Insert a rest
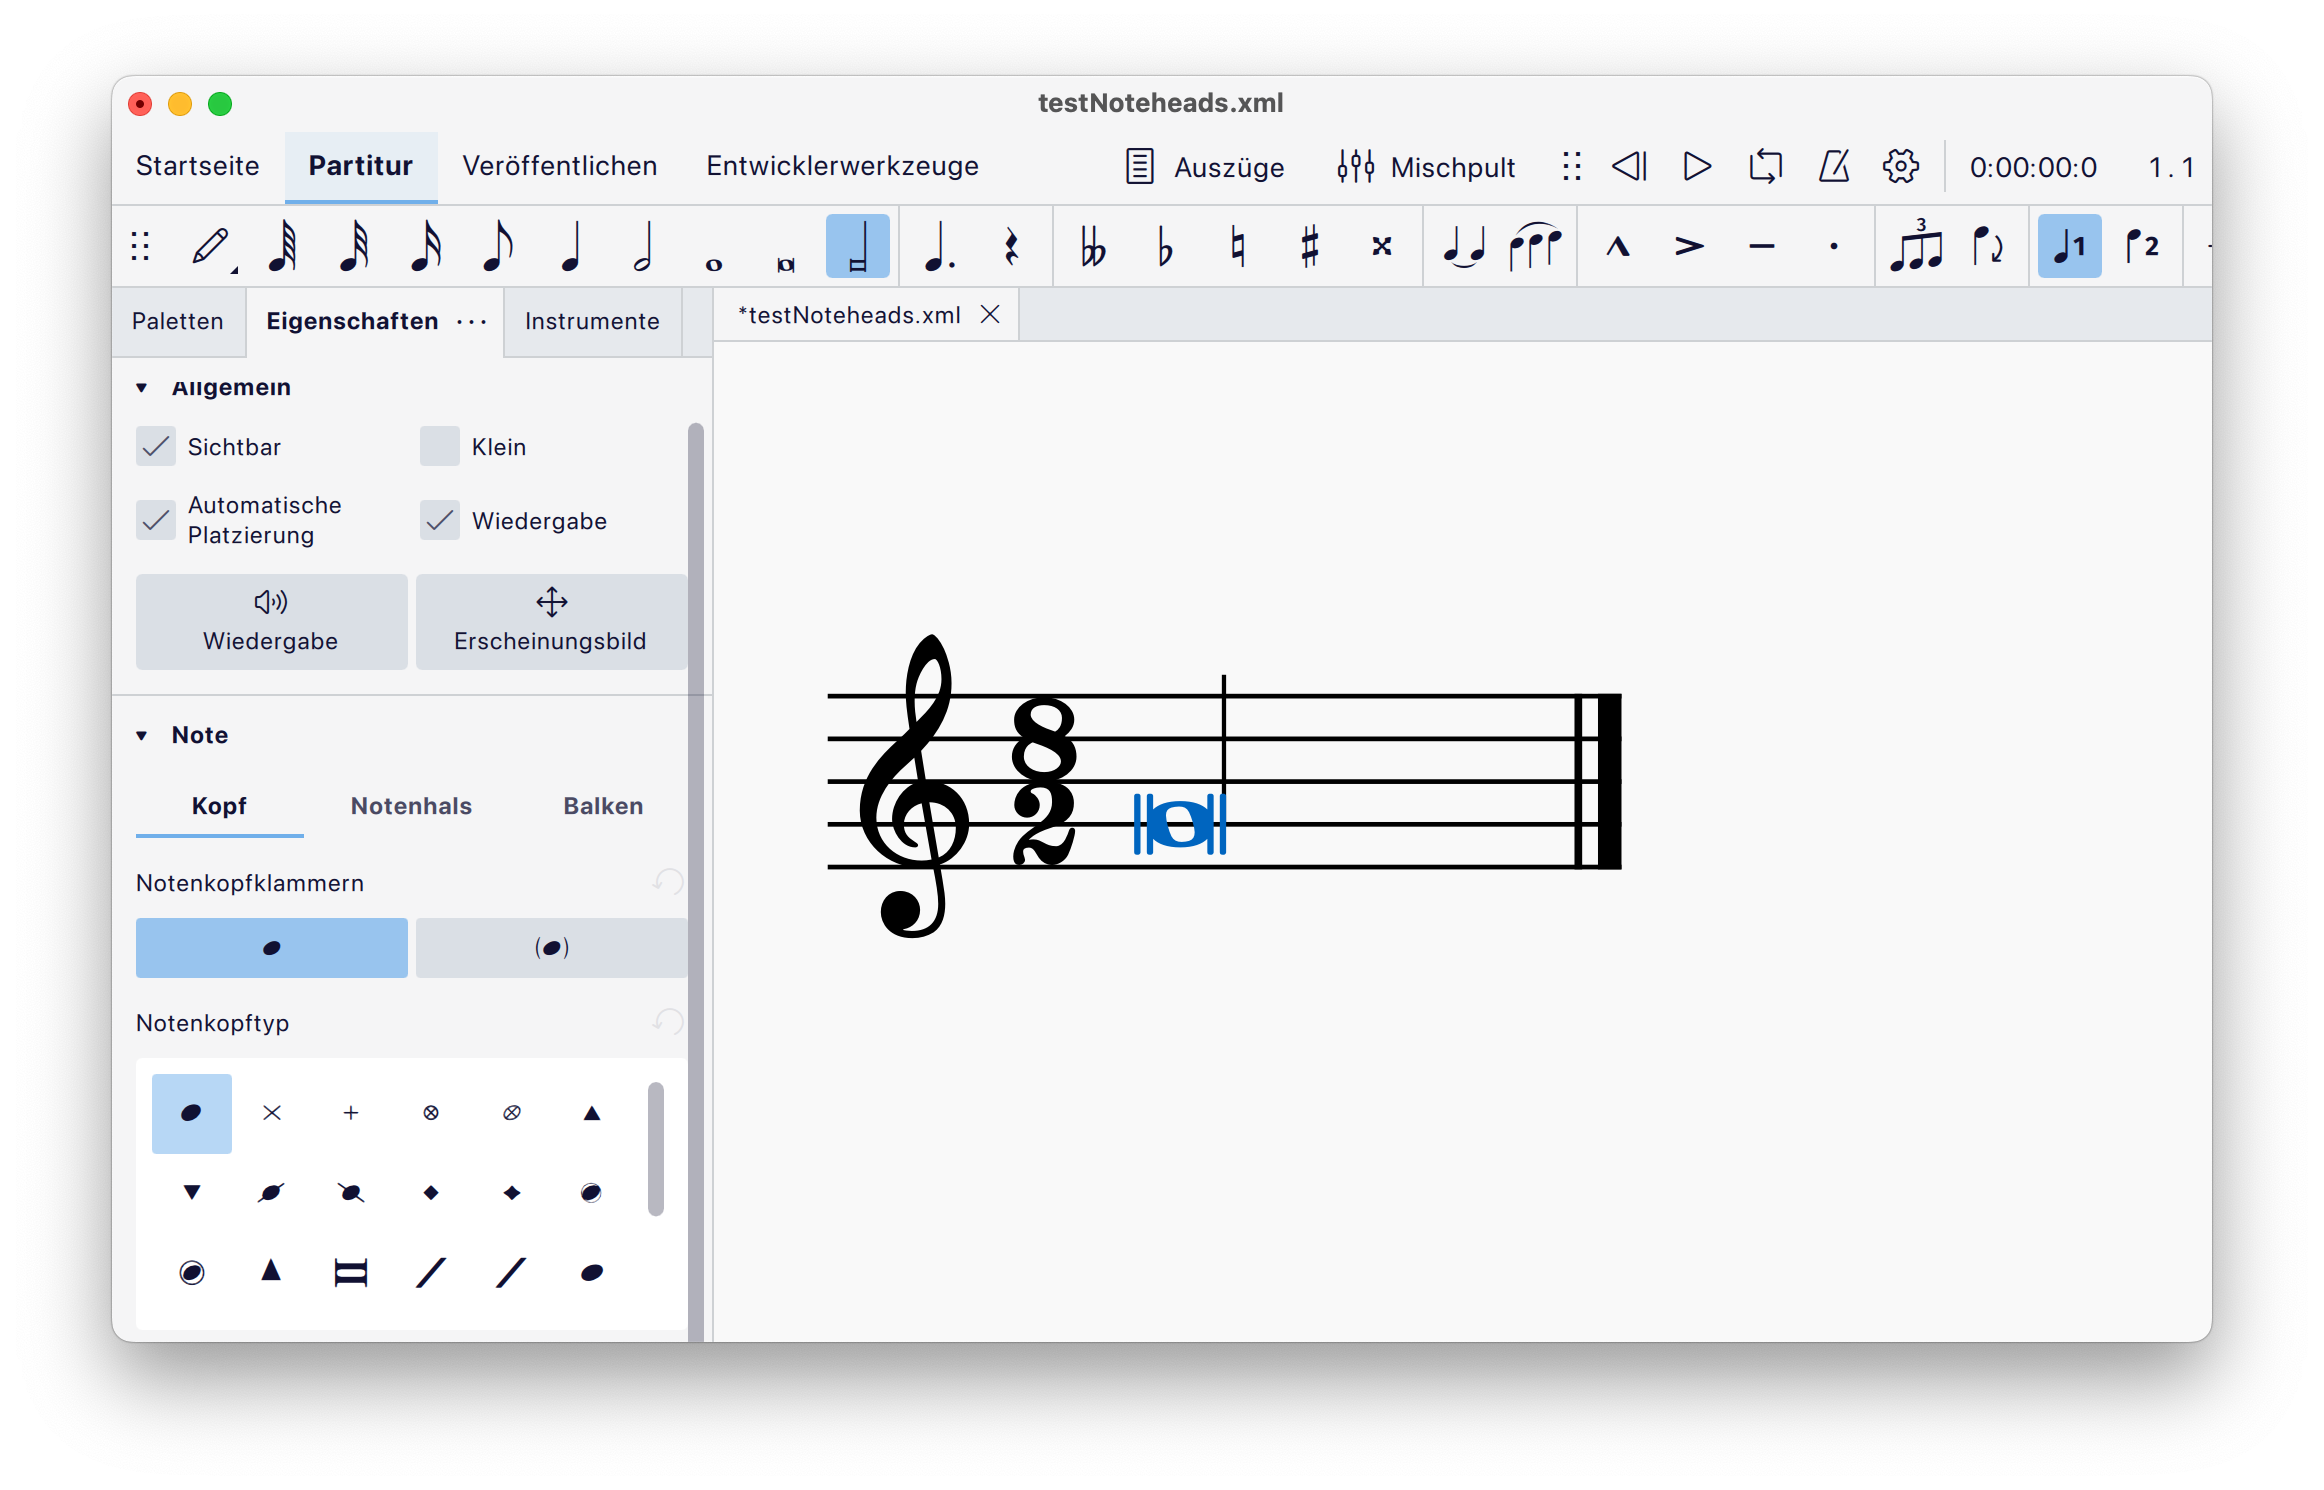This screenshot has width=2324, height=1490. coord(1012,245)
